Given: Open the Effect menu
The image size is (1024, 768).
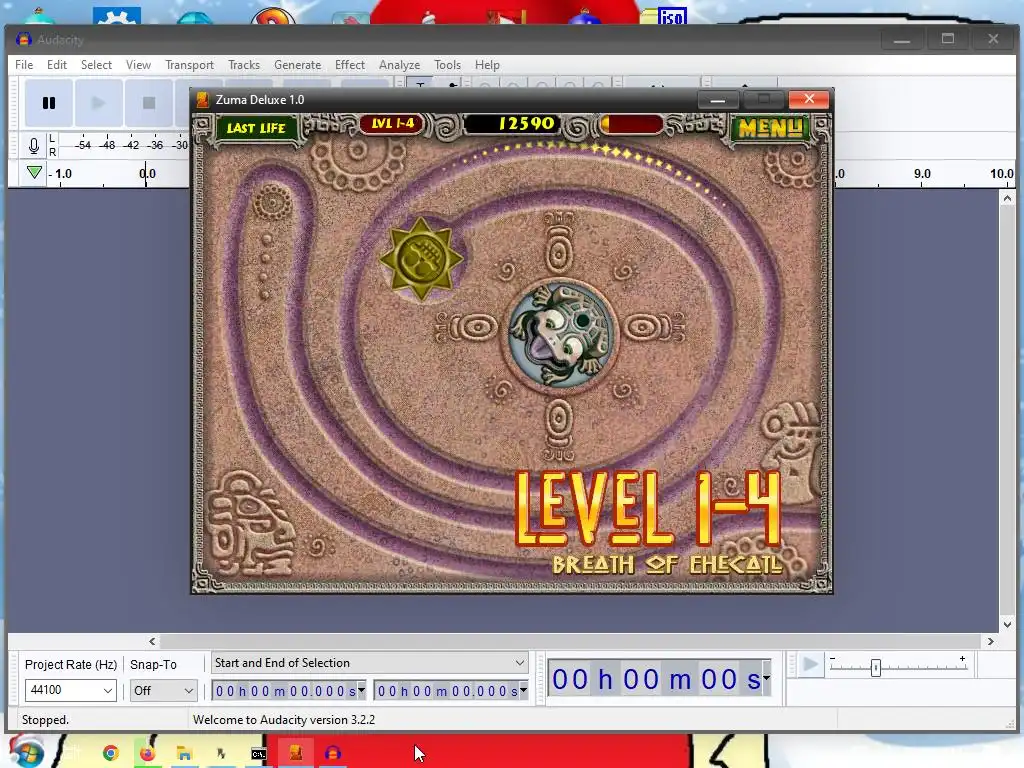Looking at the screenshot, I should tap(349, 65).
